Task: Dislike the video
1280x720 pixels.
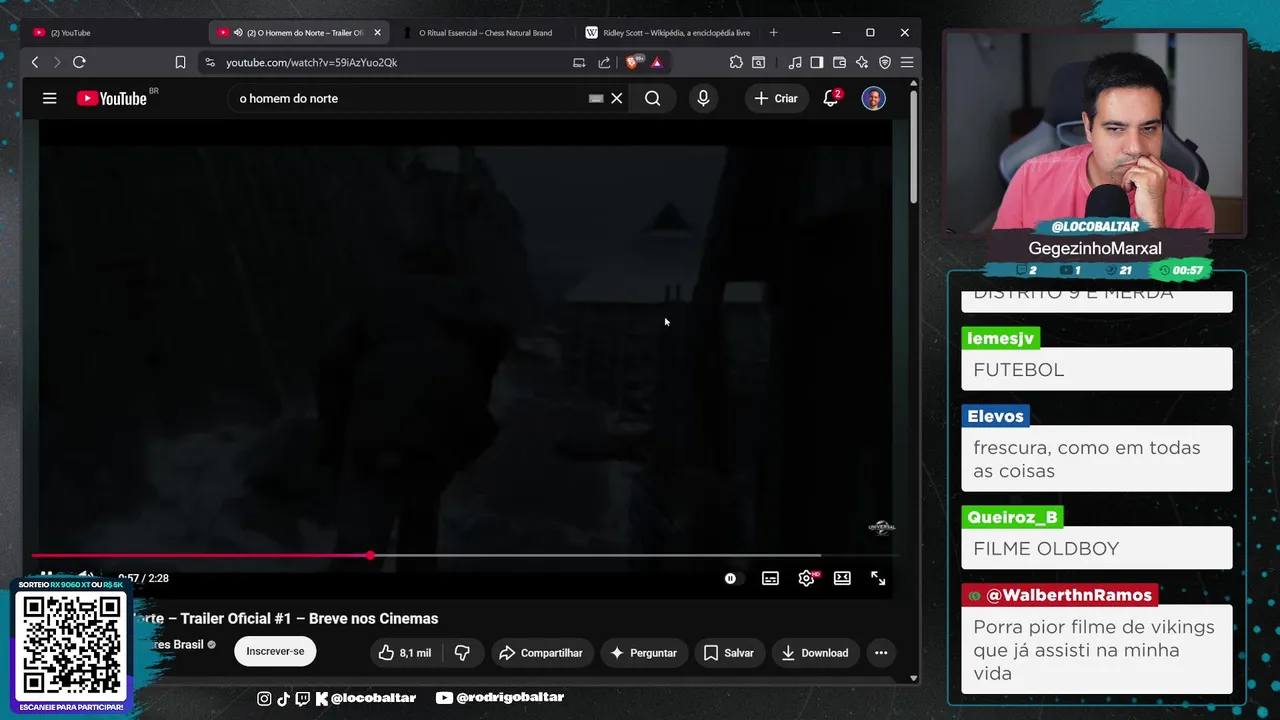Action: coord(462,653)
